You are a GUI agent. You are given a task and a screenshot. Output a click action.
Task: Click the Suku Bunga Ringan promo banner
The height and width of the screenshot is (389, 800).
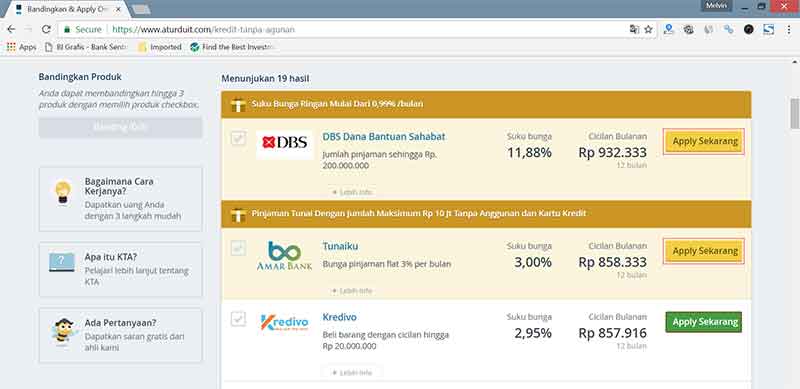tap(486, 105)
